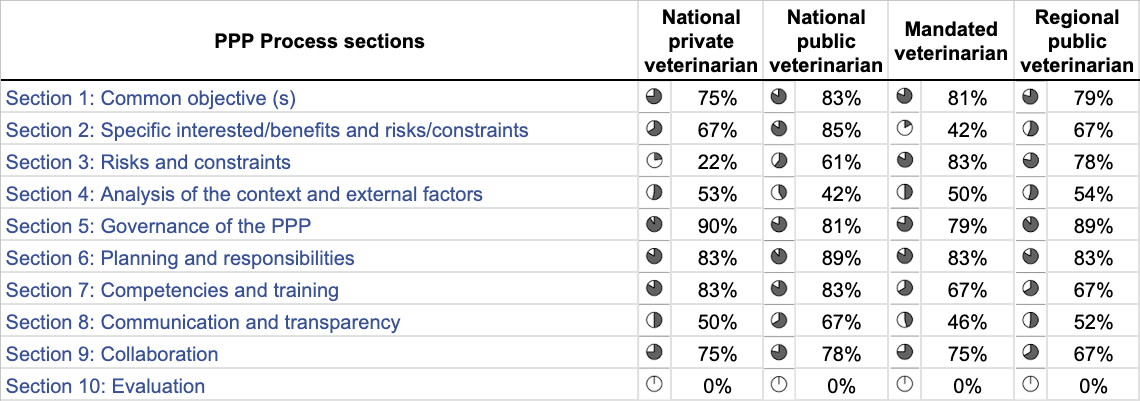Viewport: 1140px width, 401px height.
Task: Click pie icon for Section 5 Regional public veterinarian
Action: 1029,226
